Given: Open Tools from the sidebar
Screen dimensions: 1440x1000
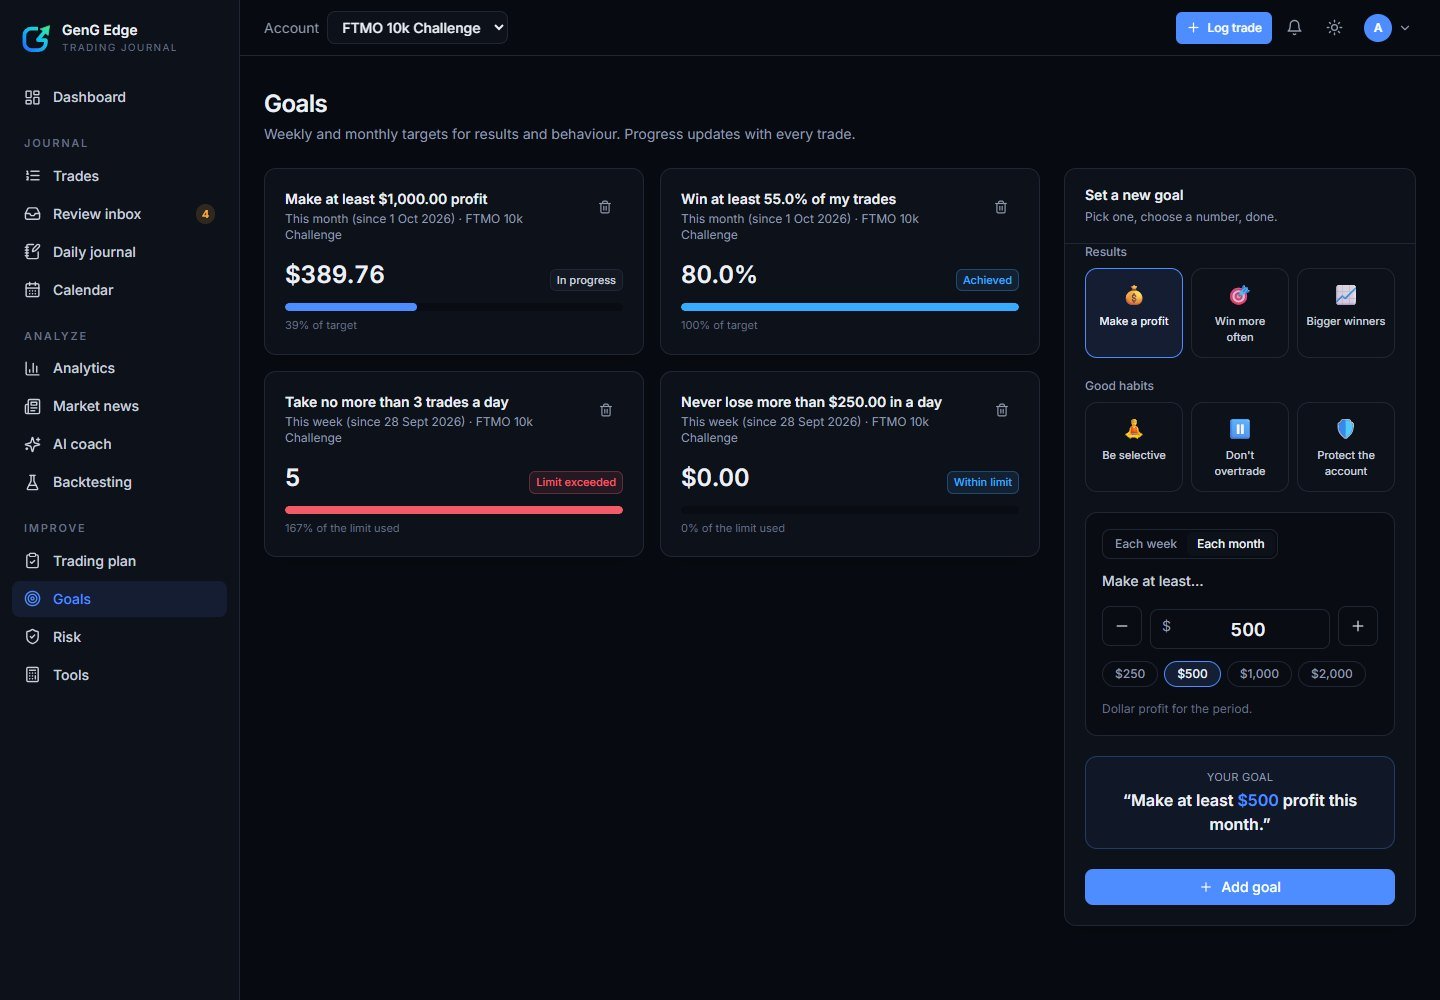Looking at the screenshot, I should tap(120, 675).
